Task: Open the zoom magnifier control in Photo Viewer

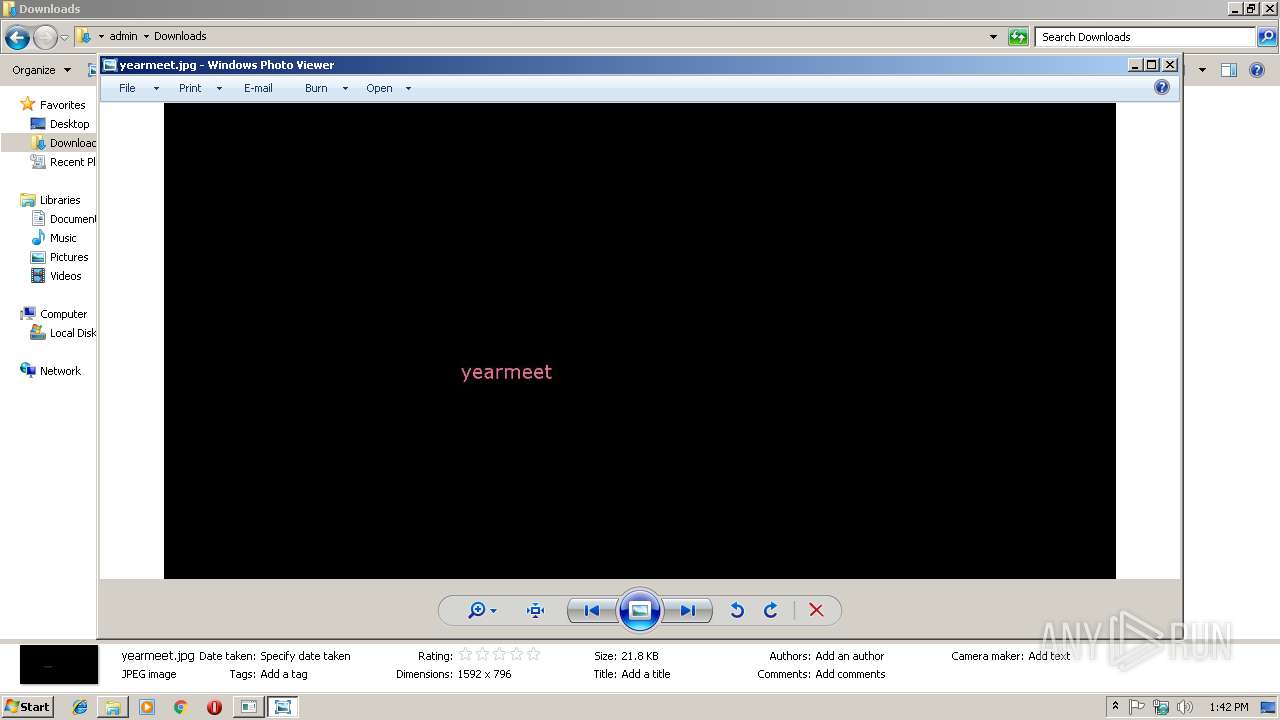Action: tap(477, 610)
